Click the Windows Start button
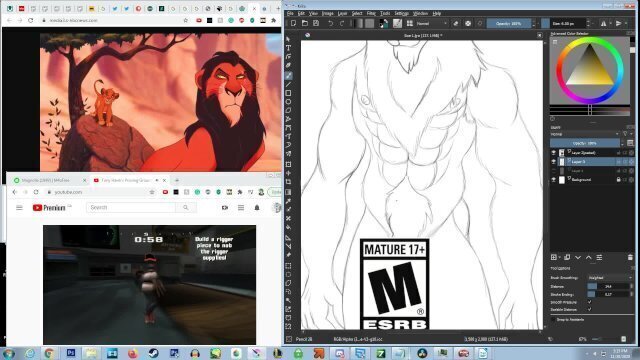Viewport: 640px width, 360px height. coord(9,353)
